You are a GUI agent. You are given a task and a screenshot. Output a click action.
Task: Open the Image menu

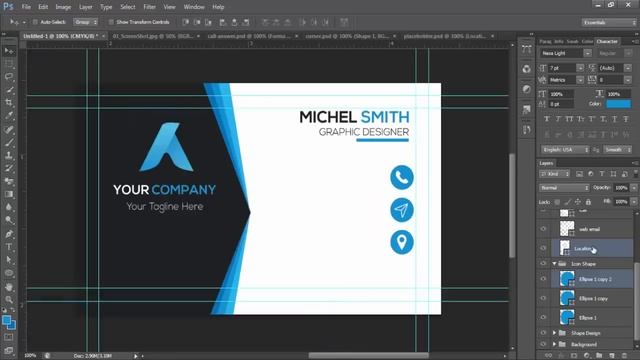click(x=63, y=7)
